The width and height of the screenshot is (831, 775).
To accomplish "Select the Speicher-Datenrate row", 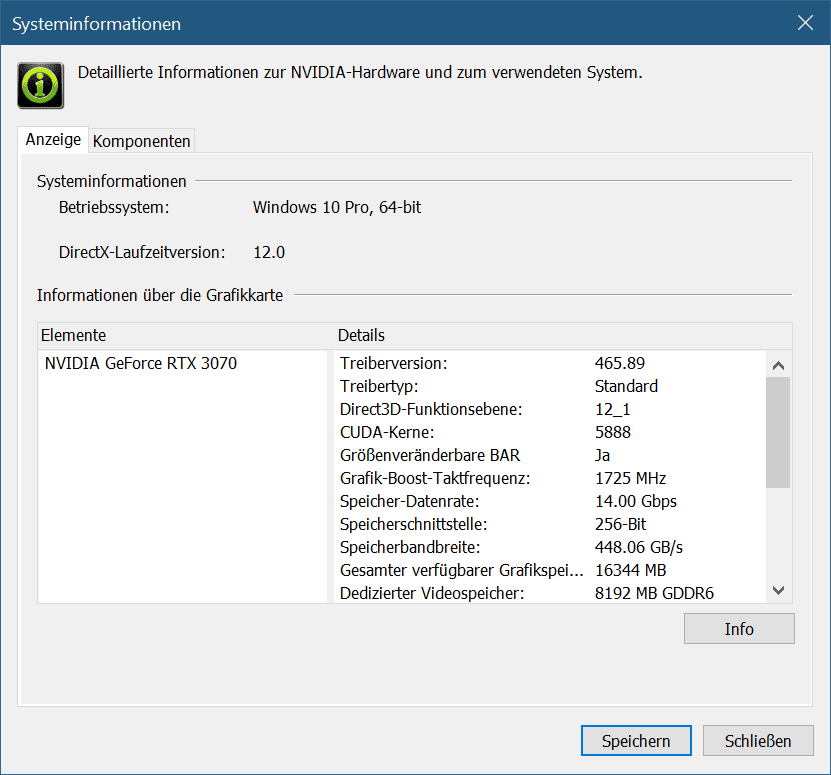I will coord(550,501).
